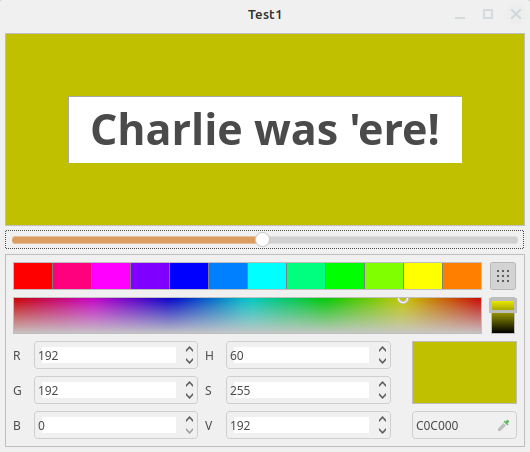
Task: Increase the V value stepper
Action: pyautogui.click(x=382, y=420)
